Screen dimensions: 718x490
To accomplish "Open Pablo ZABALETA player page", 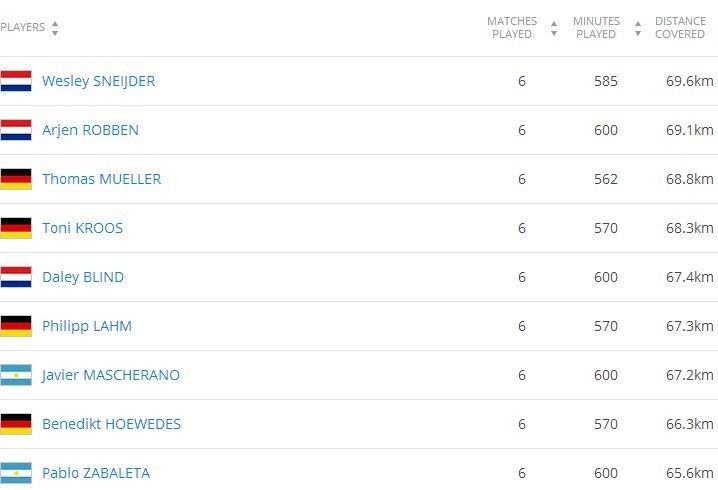I will [x=96, y=473].
